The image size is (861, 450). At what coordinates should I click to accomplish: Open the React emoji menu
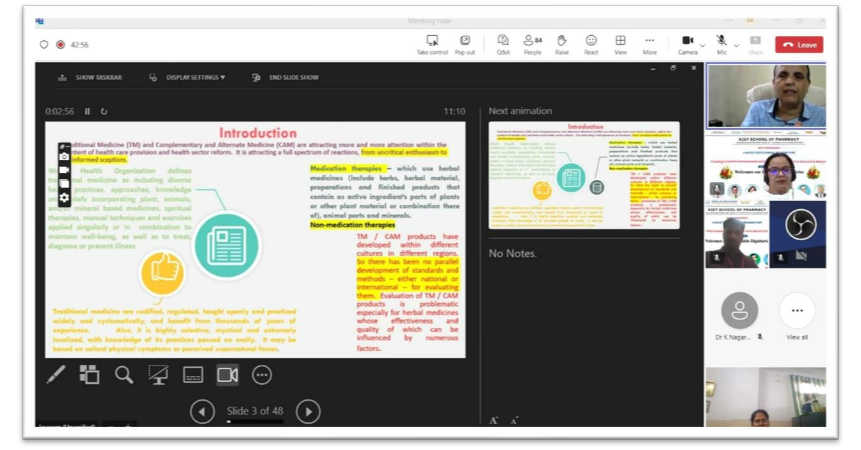point(591,44)
